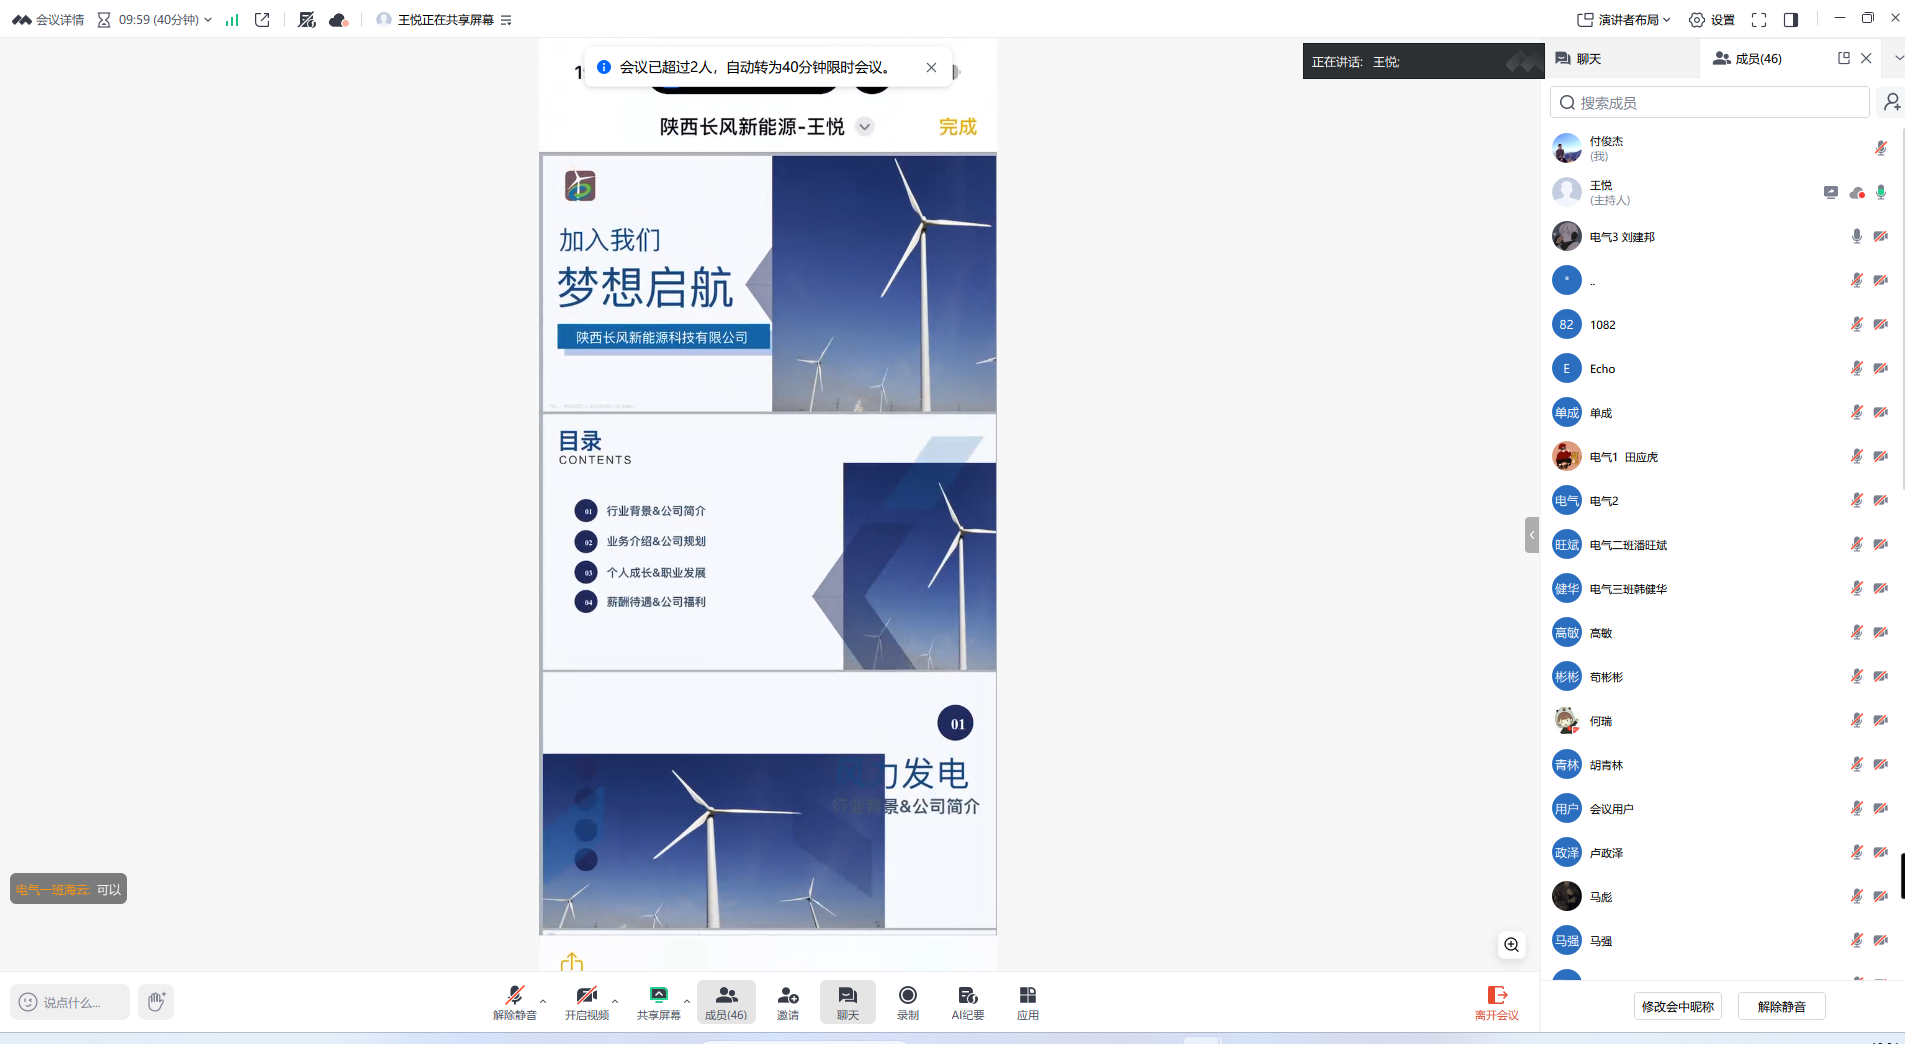The image size is (1905, 1044).
Task: Collapse the side panel with the handle
Action: pos(1532,535)
